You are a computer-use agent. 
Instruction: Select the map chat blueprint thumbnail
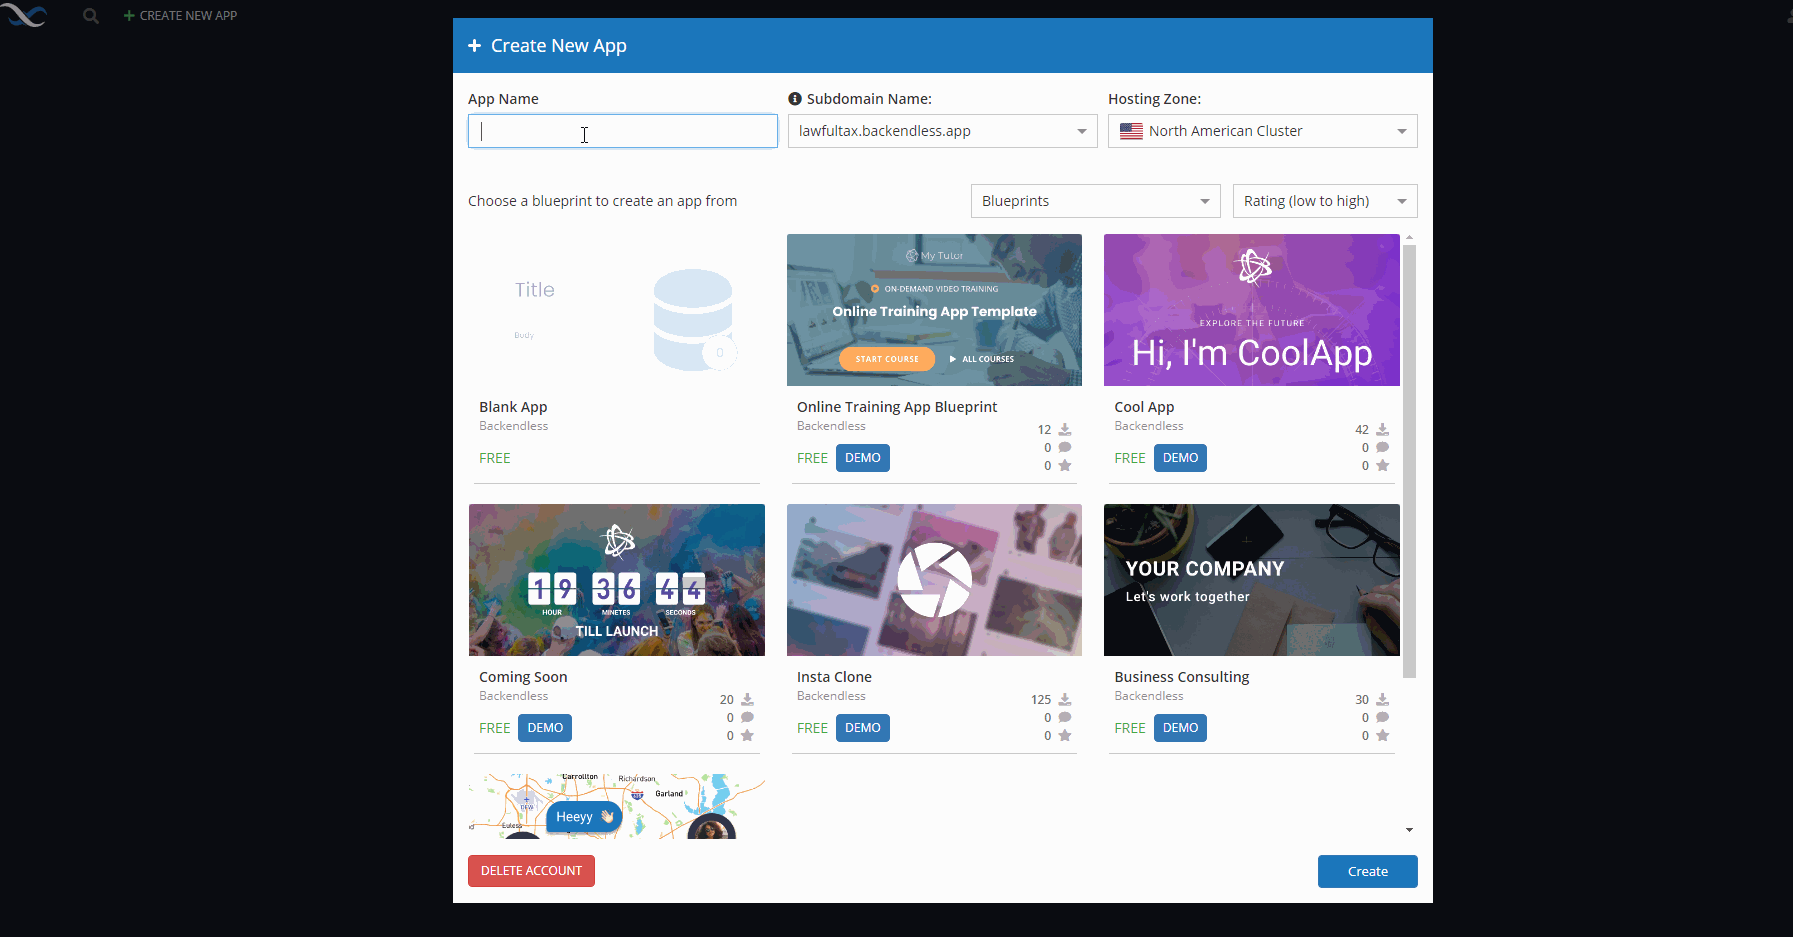(x=617, y=806)
